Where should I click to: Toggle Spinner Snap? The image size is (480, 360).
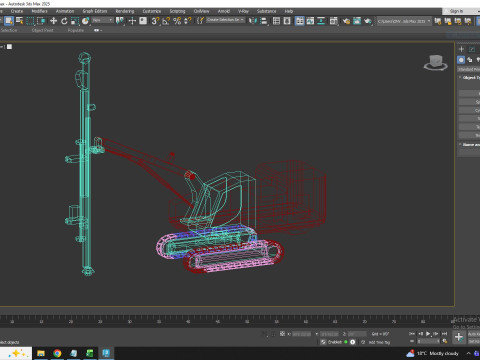(188, 21)
